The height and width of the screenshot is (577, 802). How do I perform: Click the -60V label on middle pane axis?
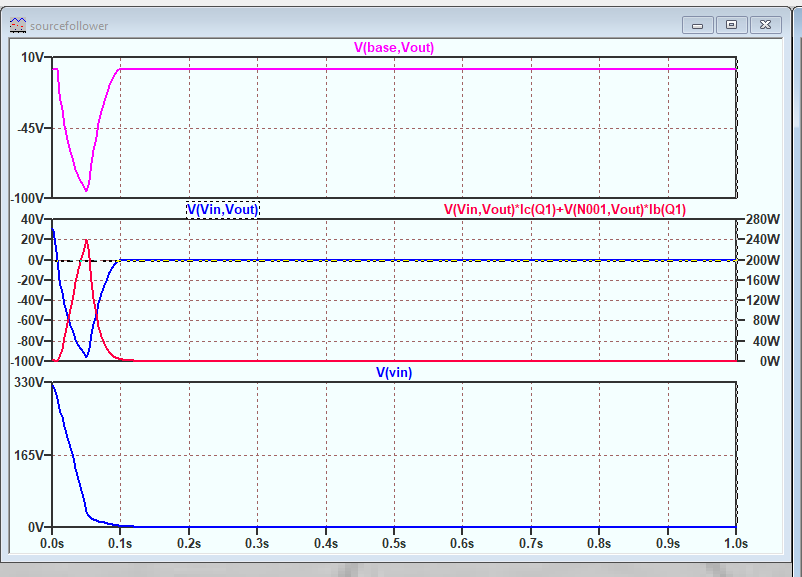point(30,321)
